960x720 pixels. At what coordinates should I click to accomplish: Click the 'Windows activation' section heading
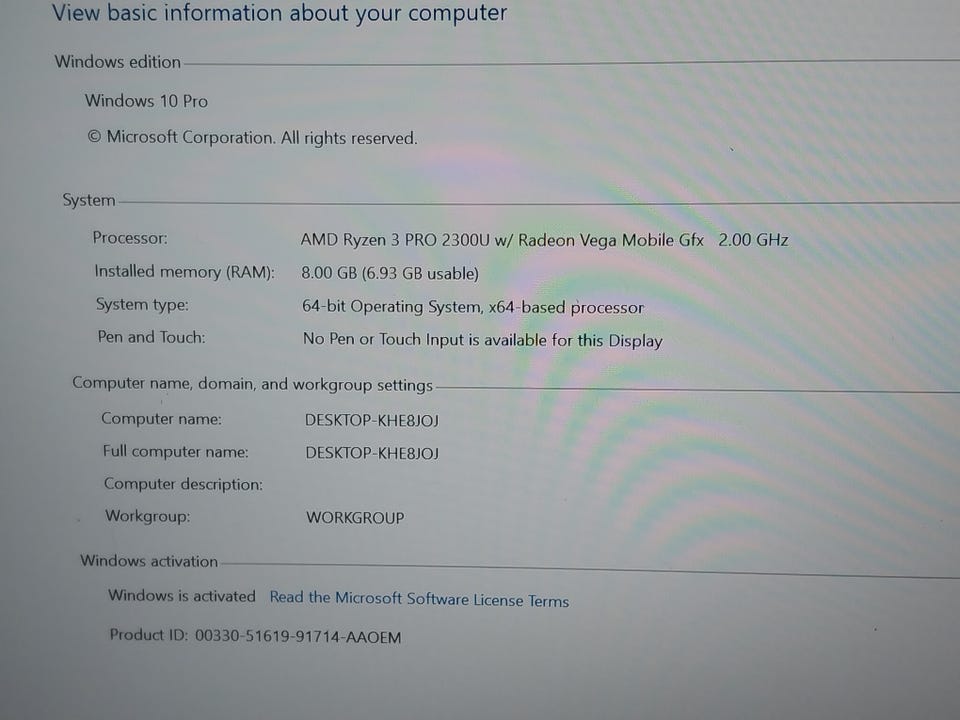[149, 561]
